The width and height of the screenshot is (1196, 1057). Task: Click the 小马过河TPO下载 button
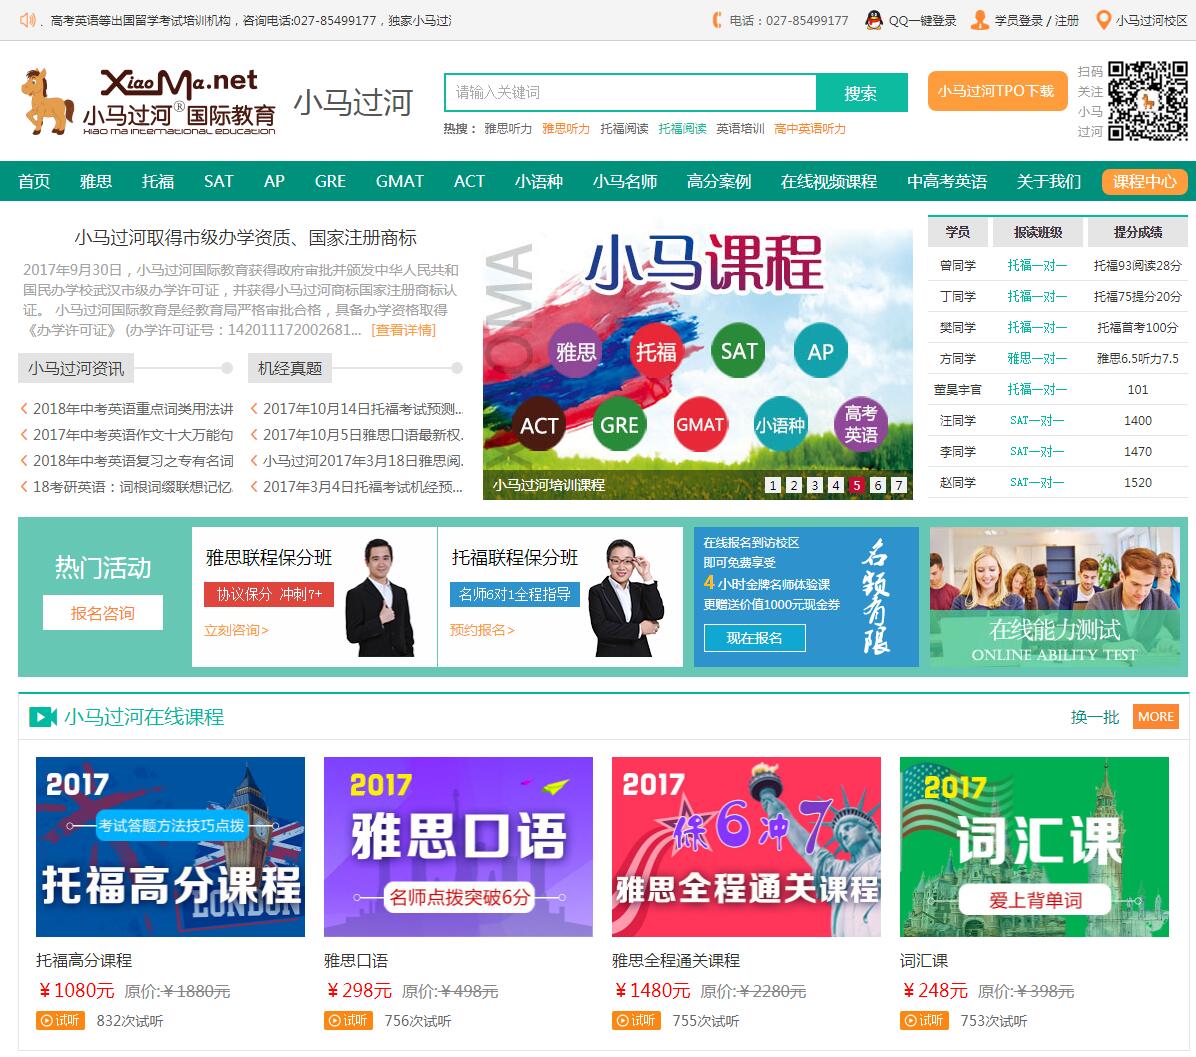pyautogui.click(x=997, y=92)
